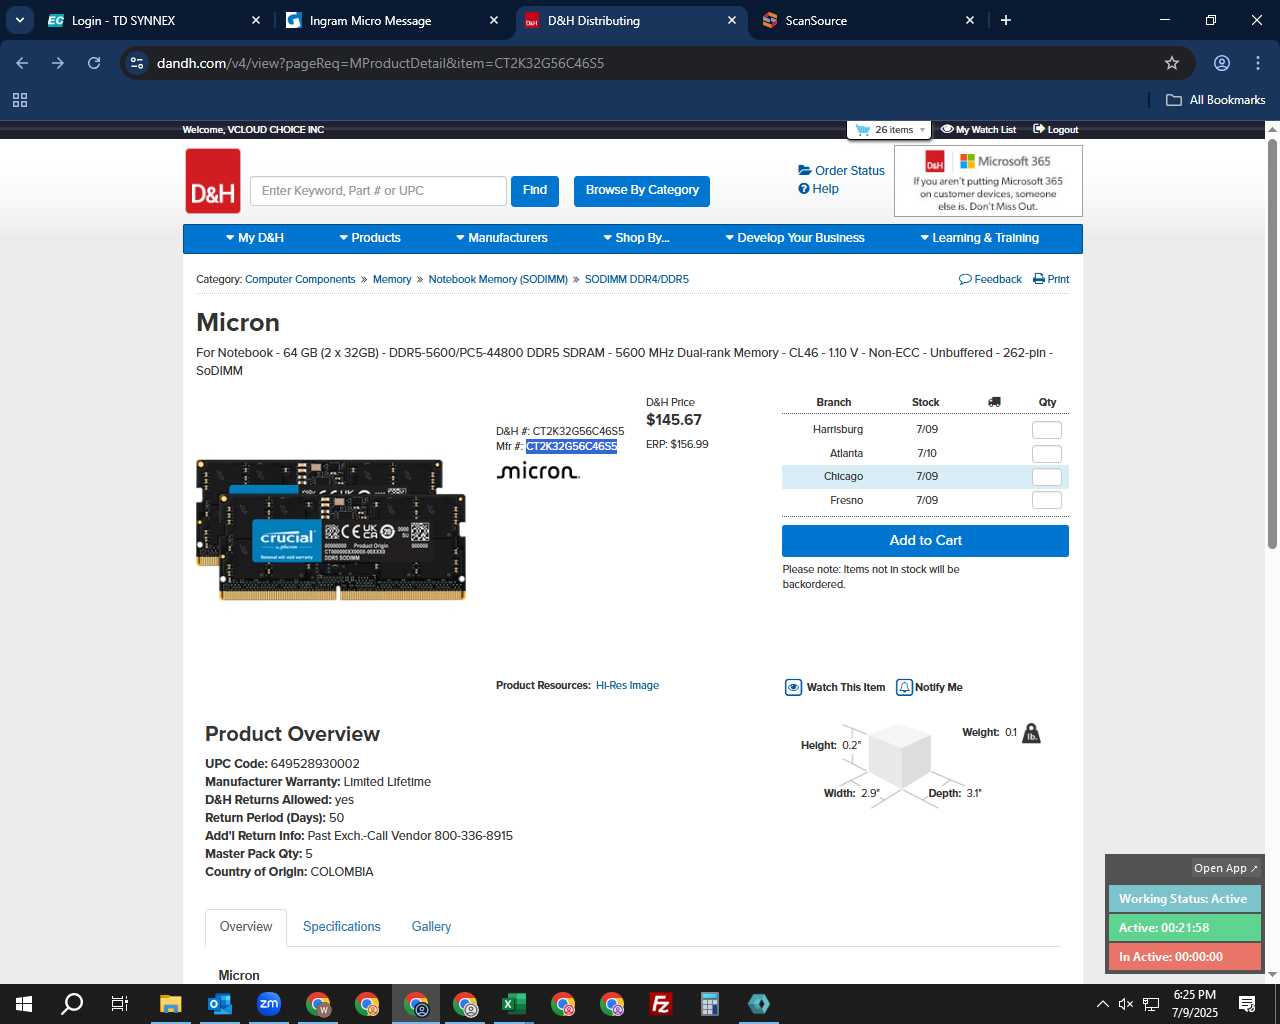Switch to Ingram Micro Message tab
This screenshot has height=1024, width=1280.
click(x=390, y=20)
